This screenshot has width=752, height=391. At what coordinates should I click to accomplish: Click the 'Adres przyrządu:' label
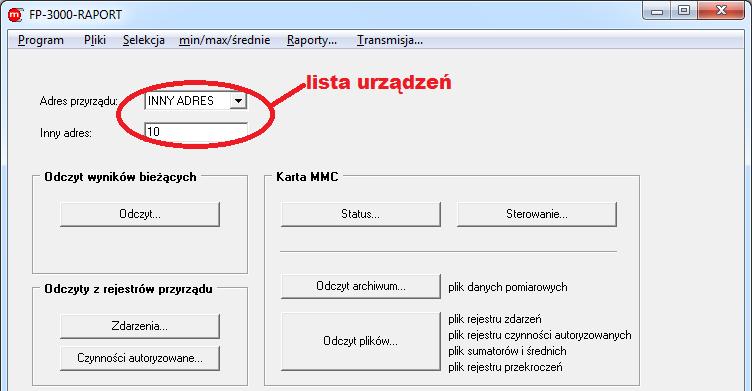[x=79, y=101]
